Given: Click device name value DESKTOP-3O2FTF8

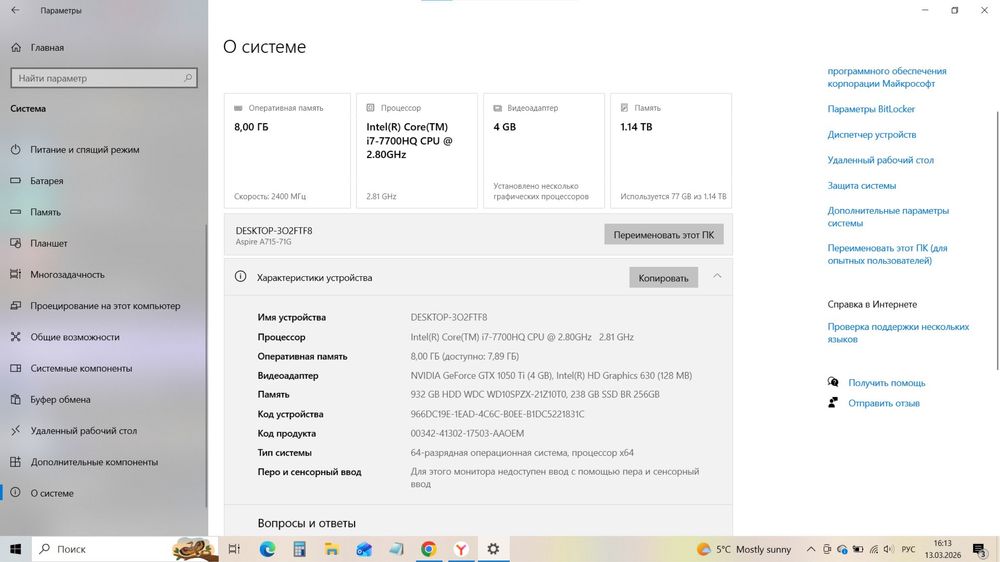Looking at the screenshot, I should pos(448,317).
